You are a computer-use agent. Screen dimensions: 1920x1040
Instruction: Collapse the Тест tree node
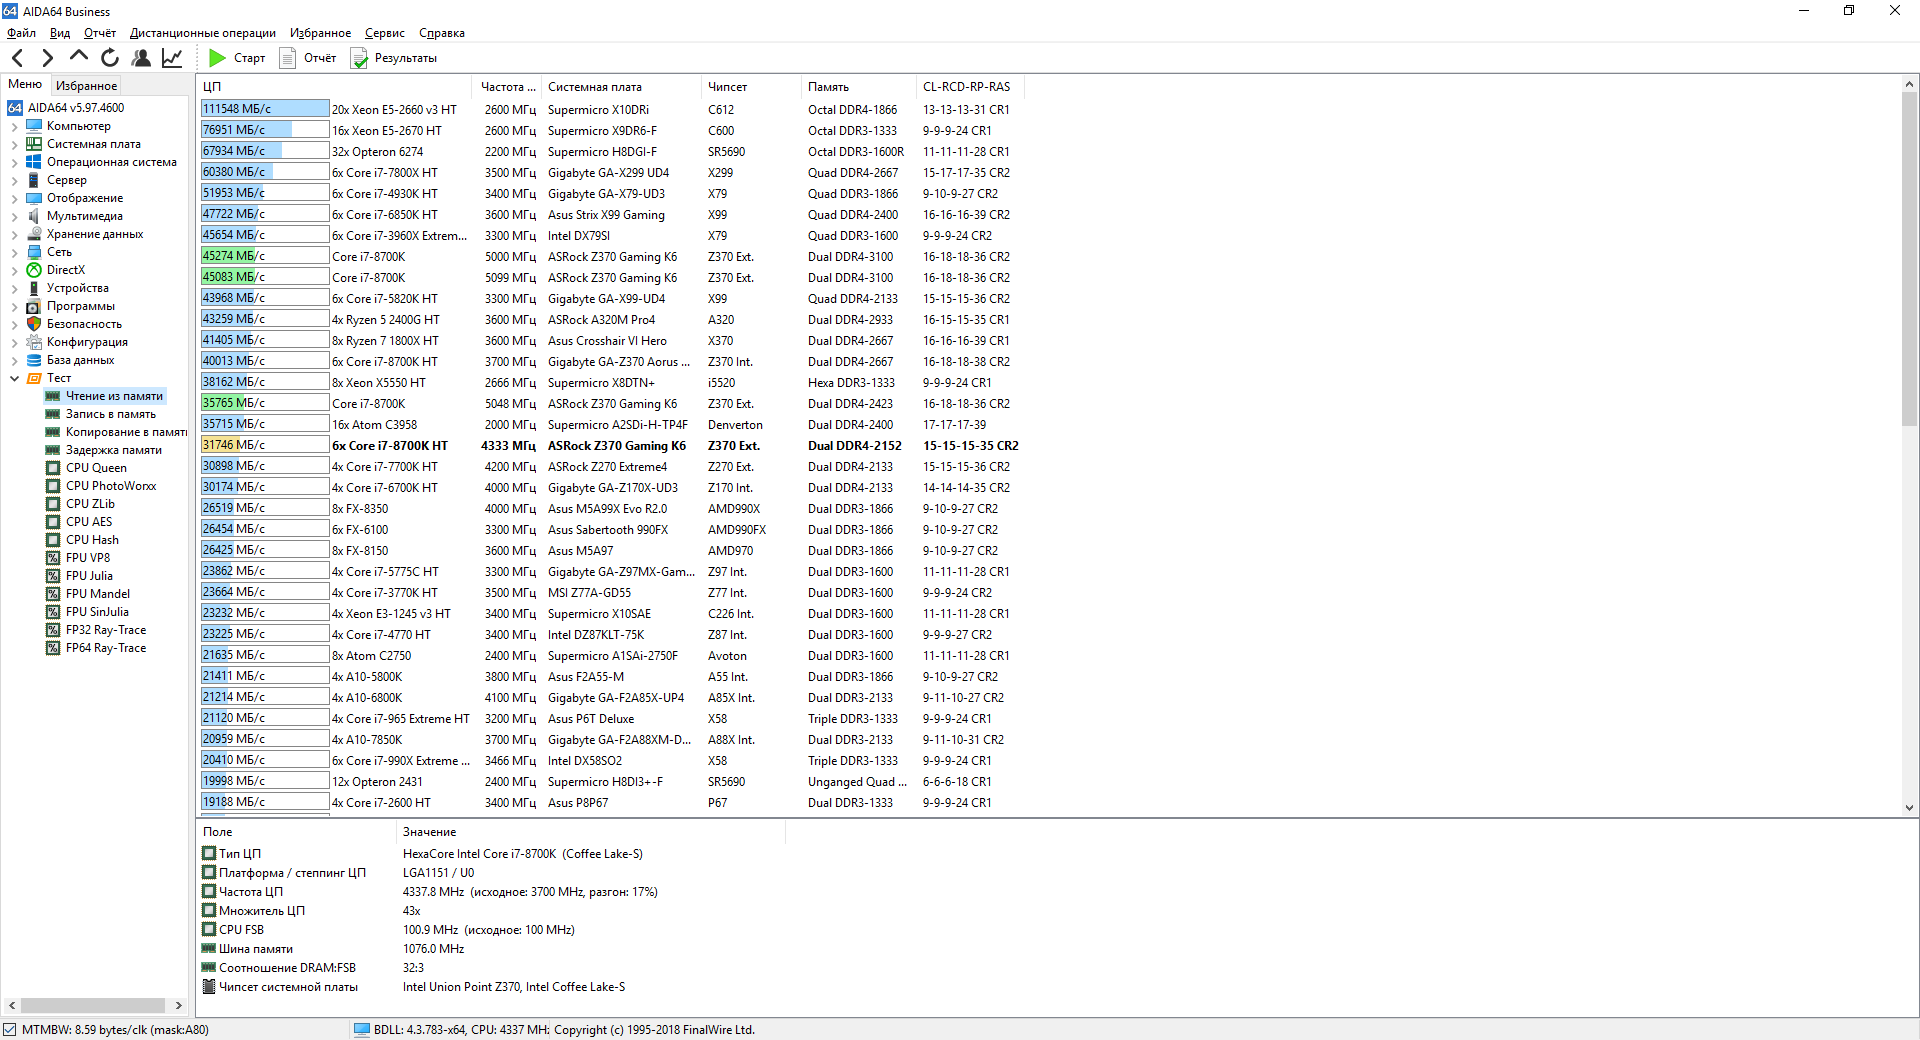[x=14, y=379]
